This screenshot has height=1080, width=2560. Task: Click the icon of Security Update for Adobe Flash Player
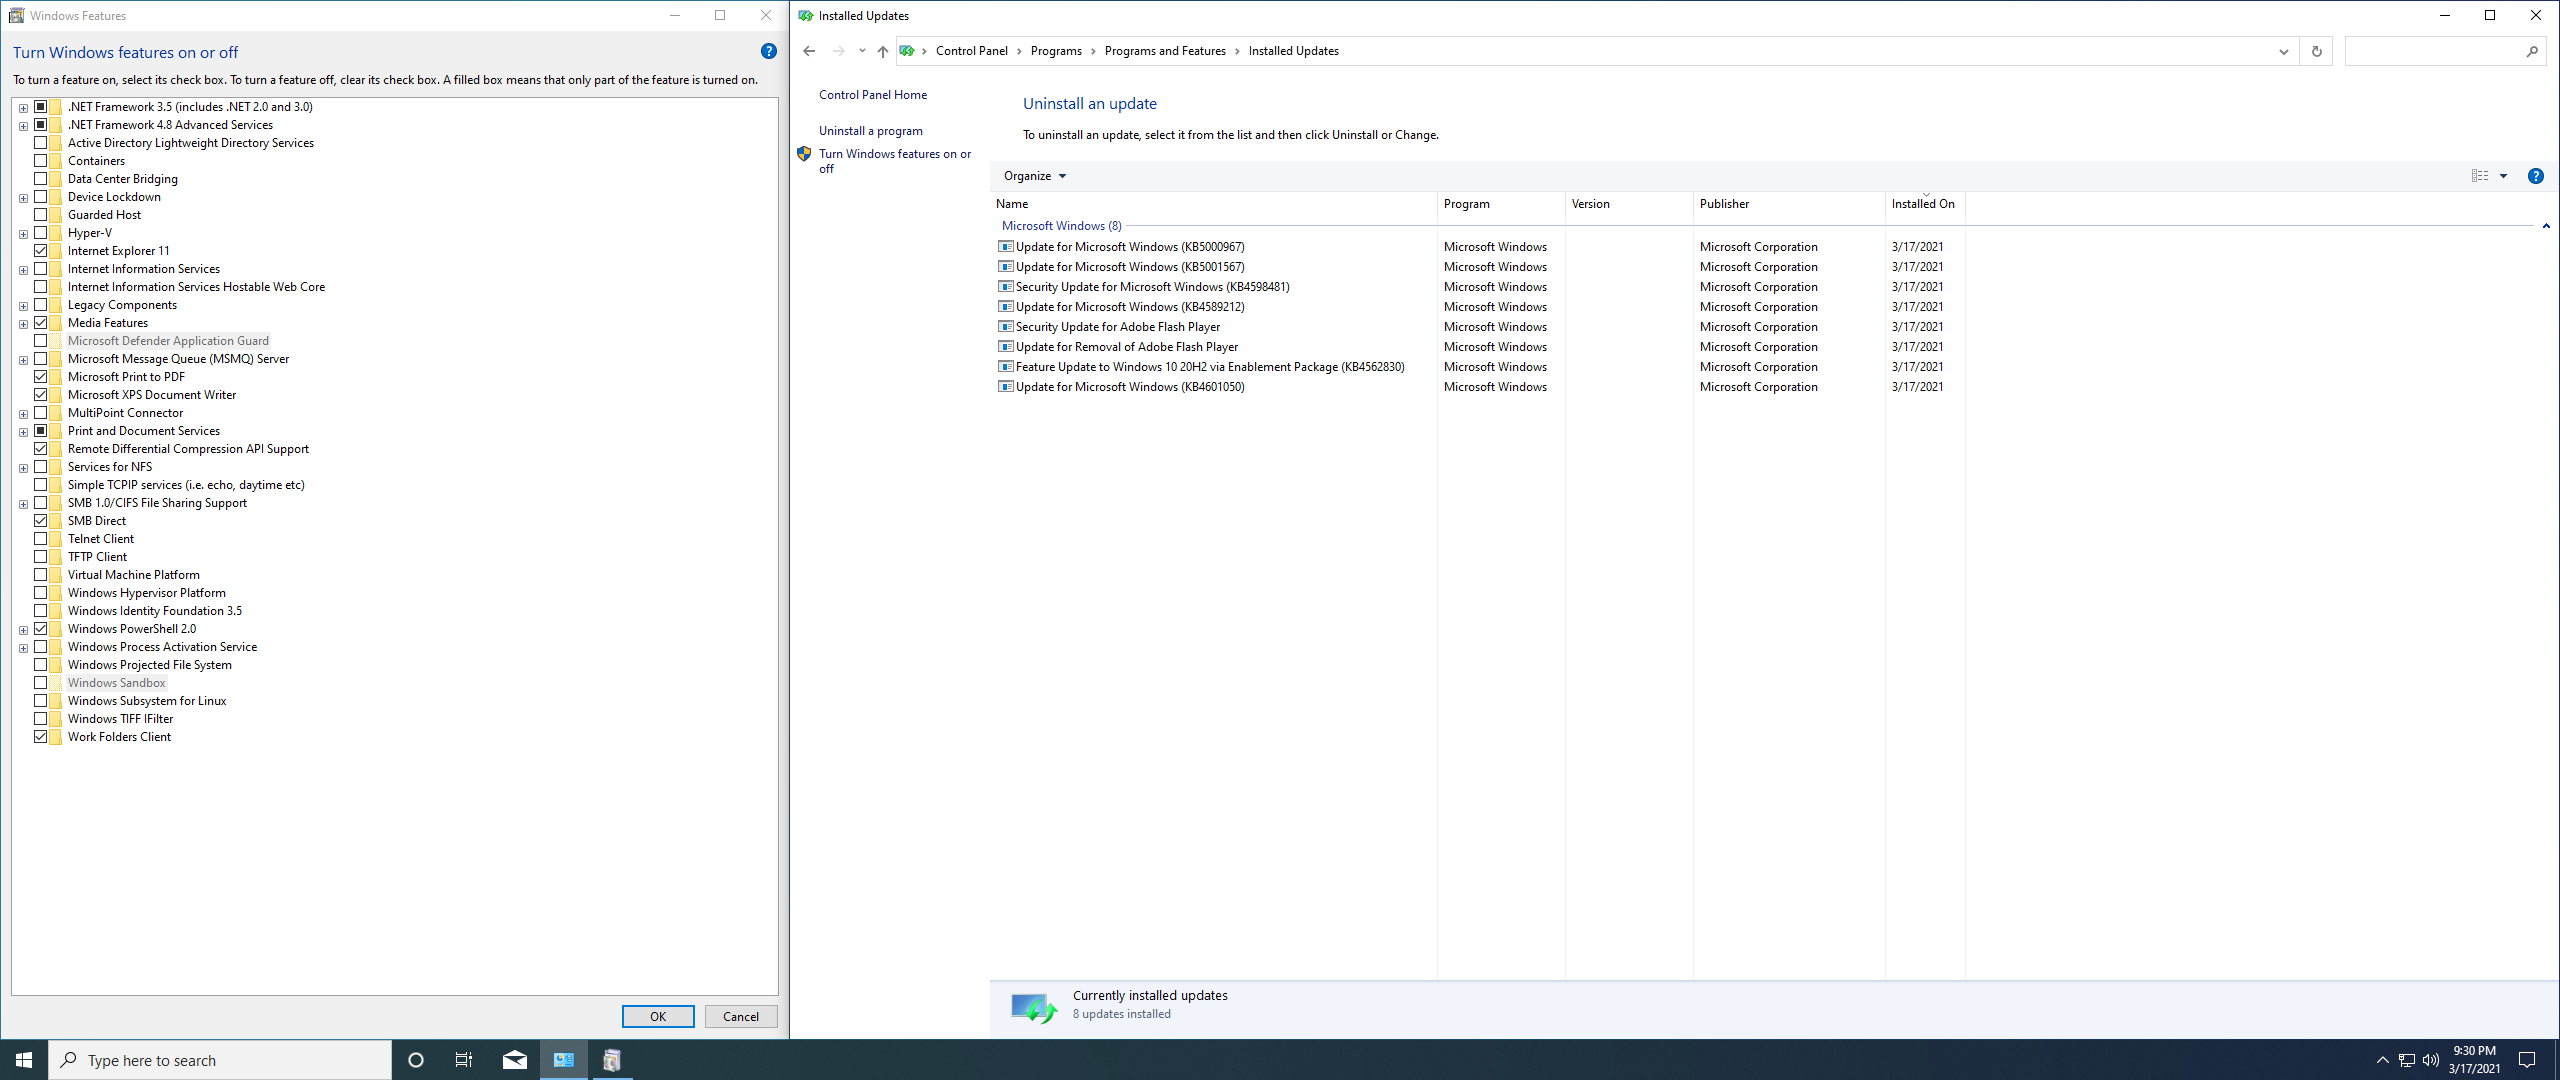[1006, 327]
